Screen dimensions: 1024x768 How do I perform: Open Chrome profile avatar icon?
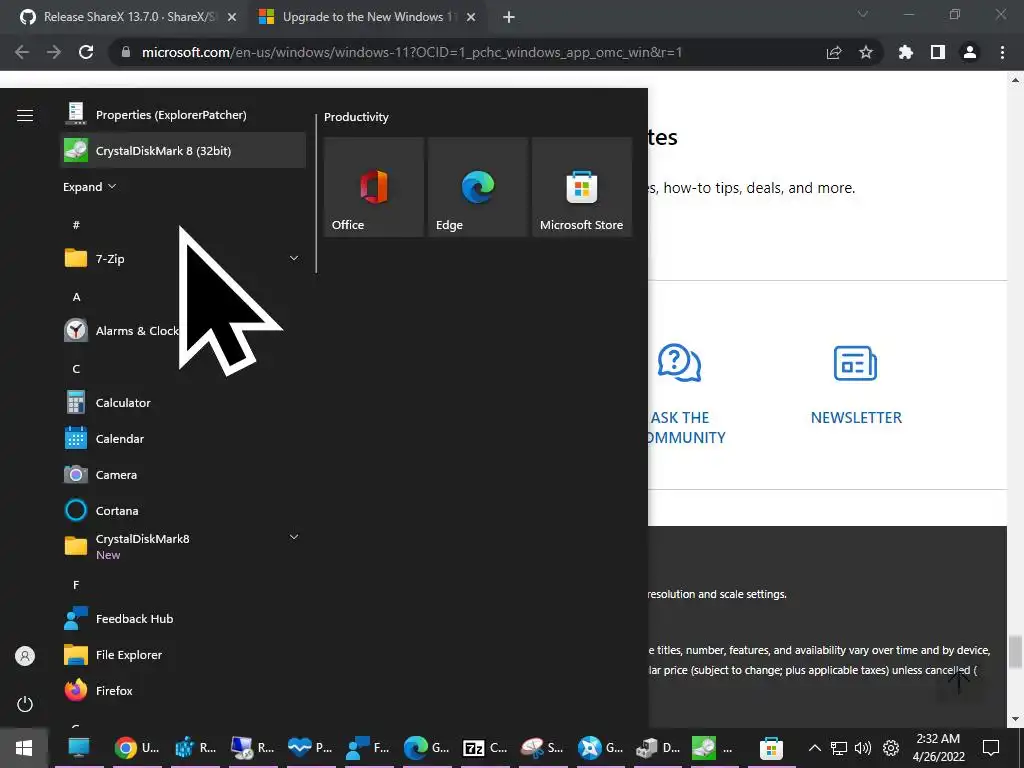coord(970,52)
